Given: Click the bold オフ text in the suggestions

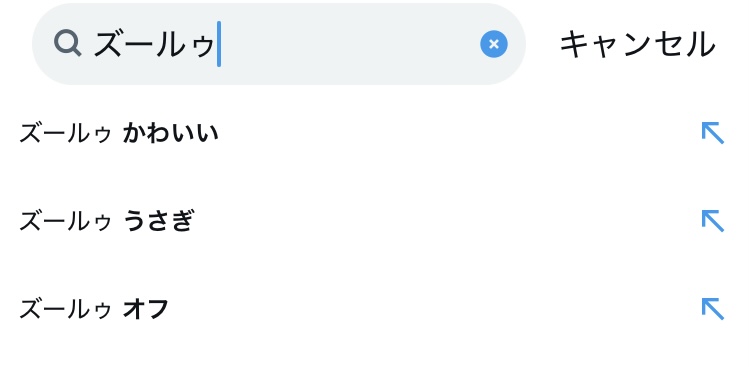Looking at the screenshot, I should pyautogui.click(x=145, y=309).
